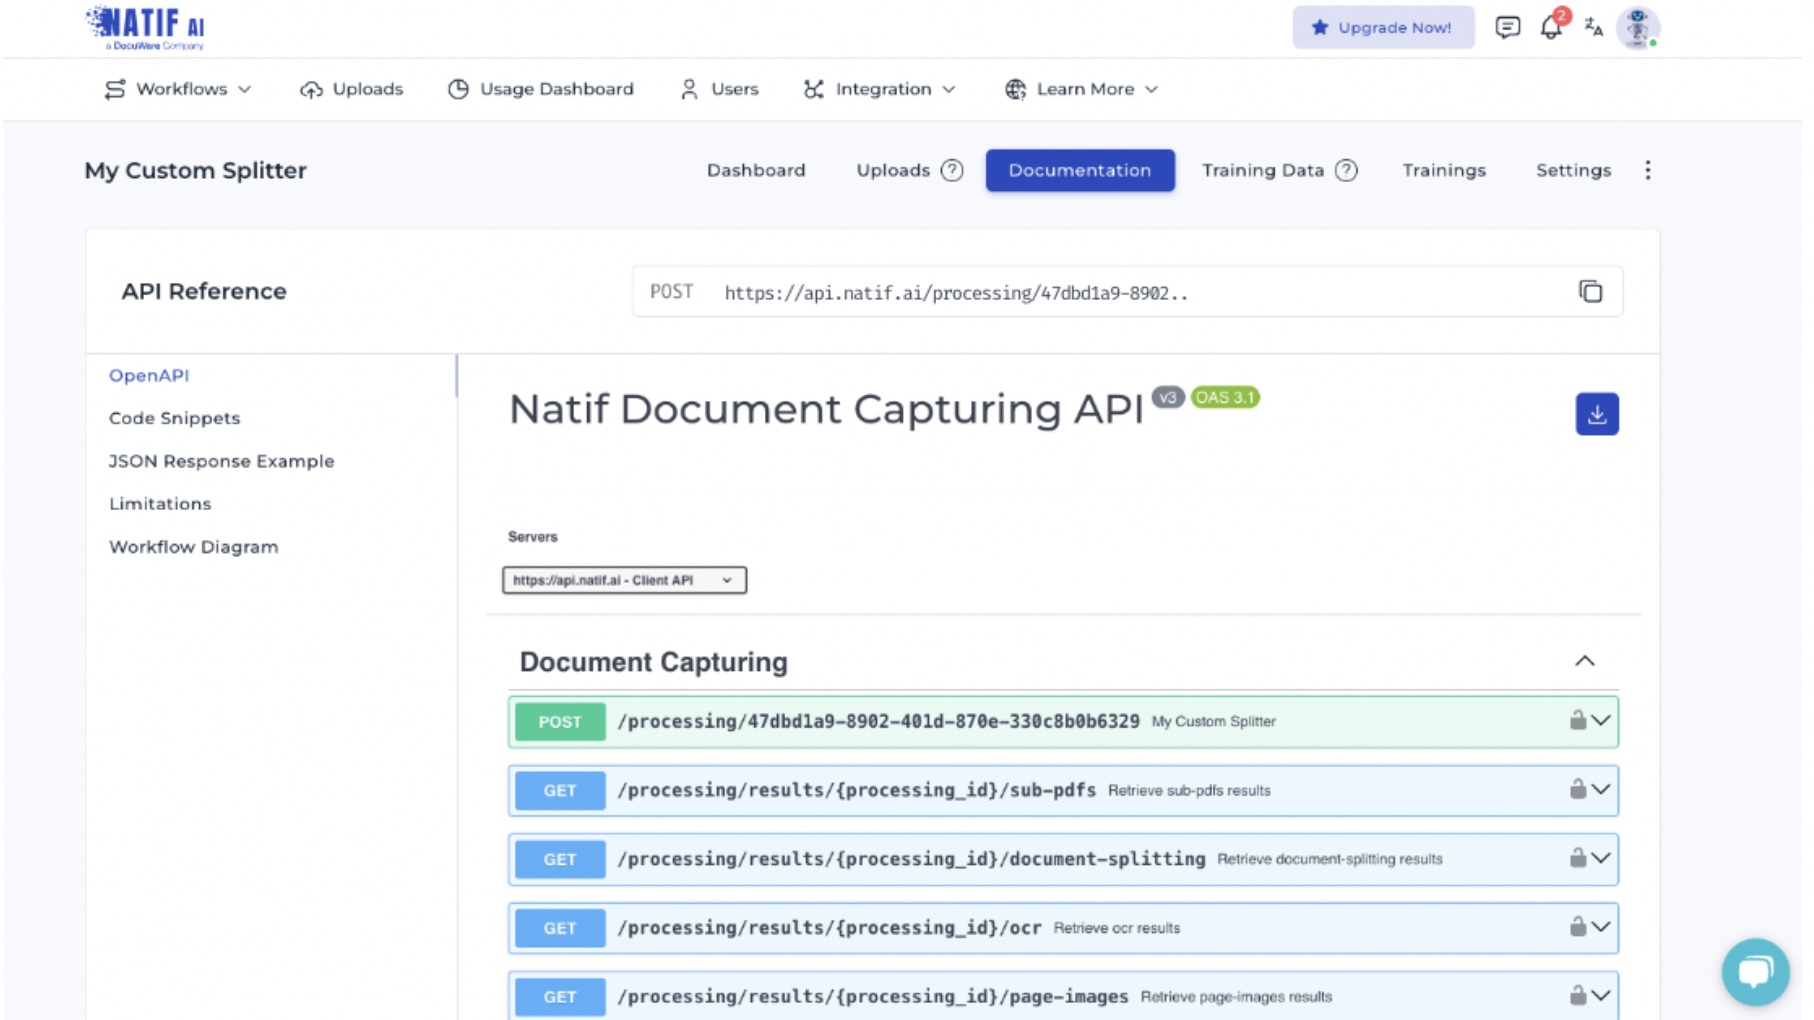Click the language translation icon
The width and height of the screenshot is (1814, 1020).
tap(1593, 27)
